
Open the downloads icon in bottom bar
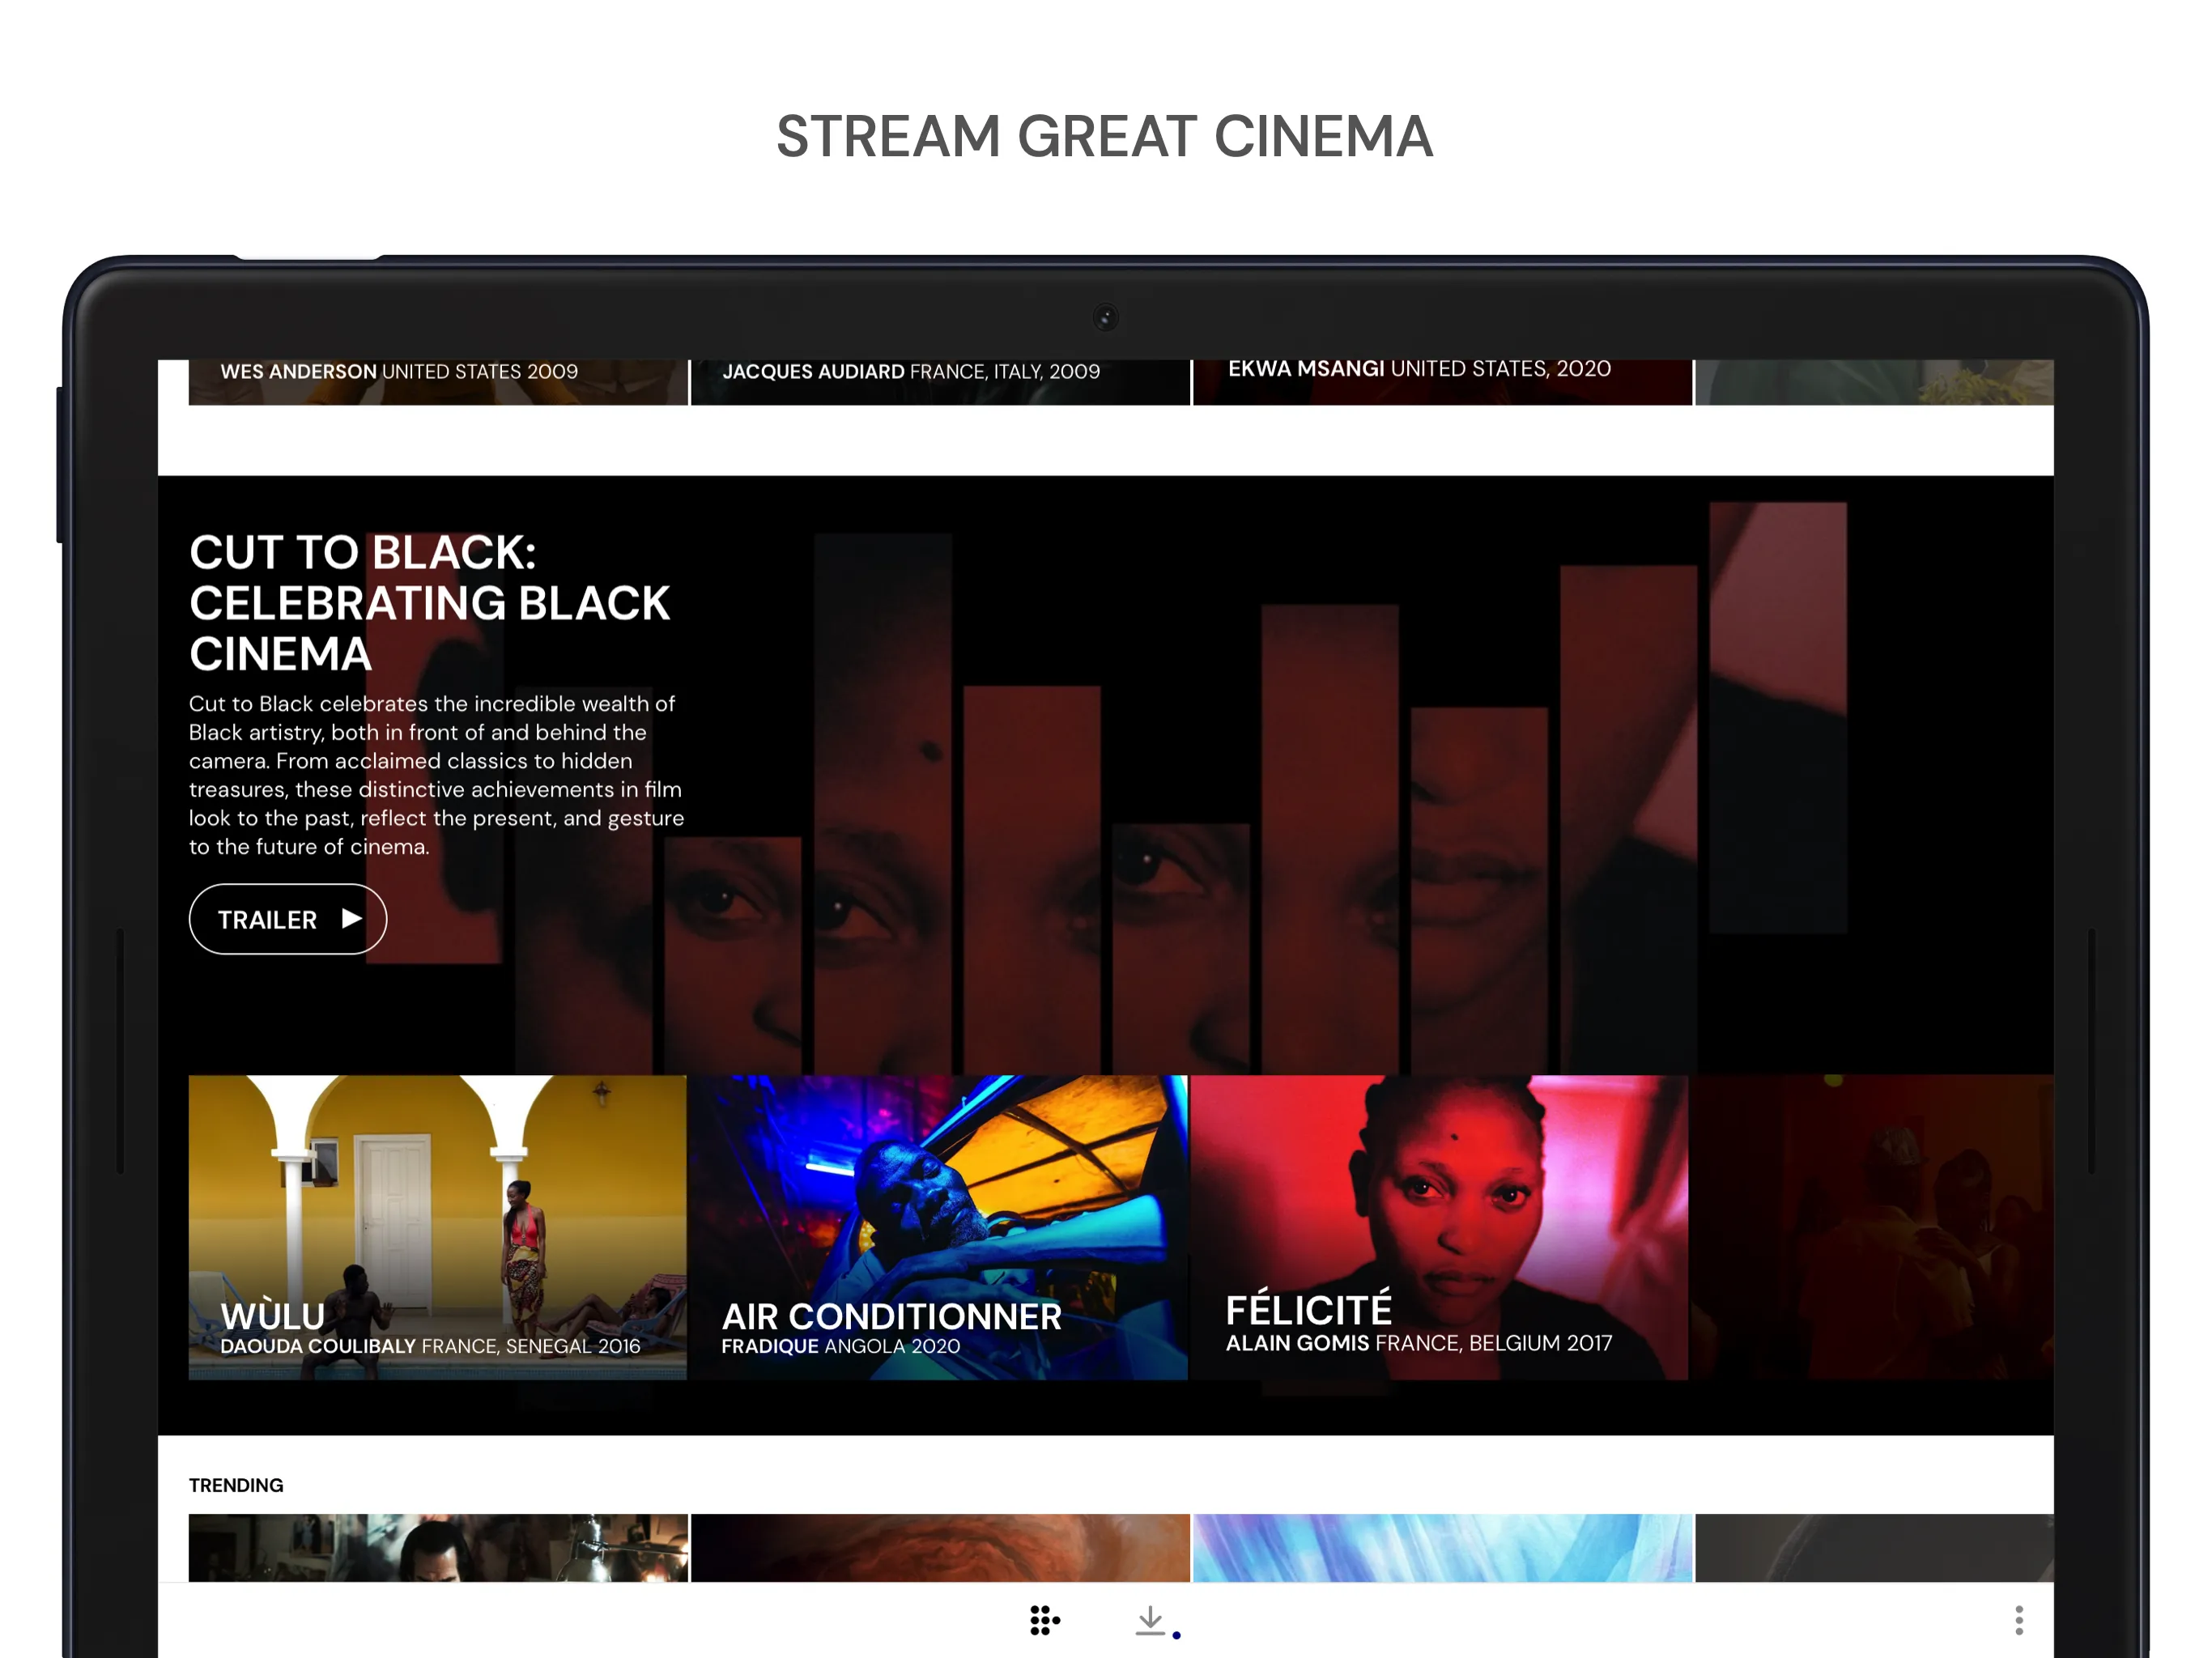[1151, 1621]
